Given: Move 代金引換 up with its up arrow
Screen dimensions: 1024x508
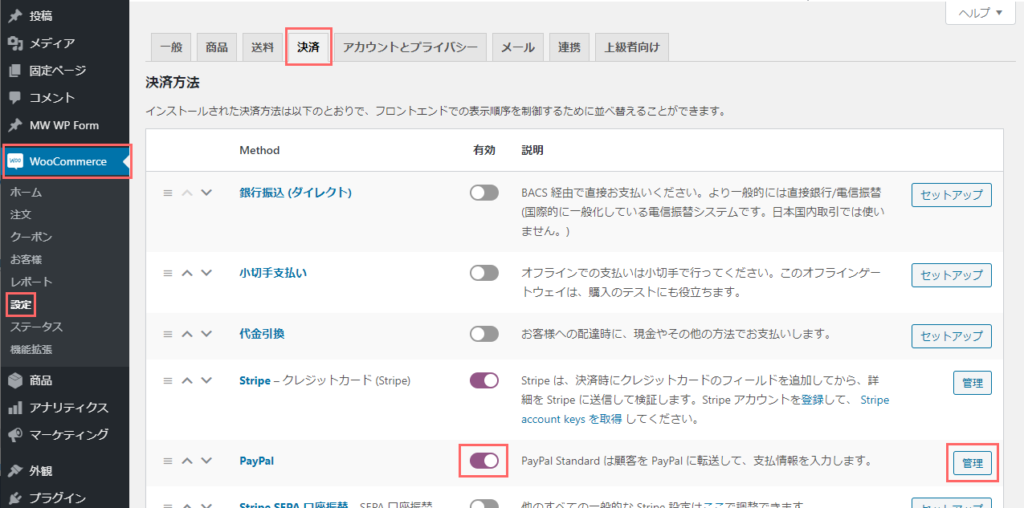Looking at the screenshot, I should [187, 334].
